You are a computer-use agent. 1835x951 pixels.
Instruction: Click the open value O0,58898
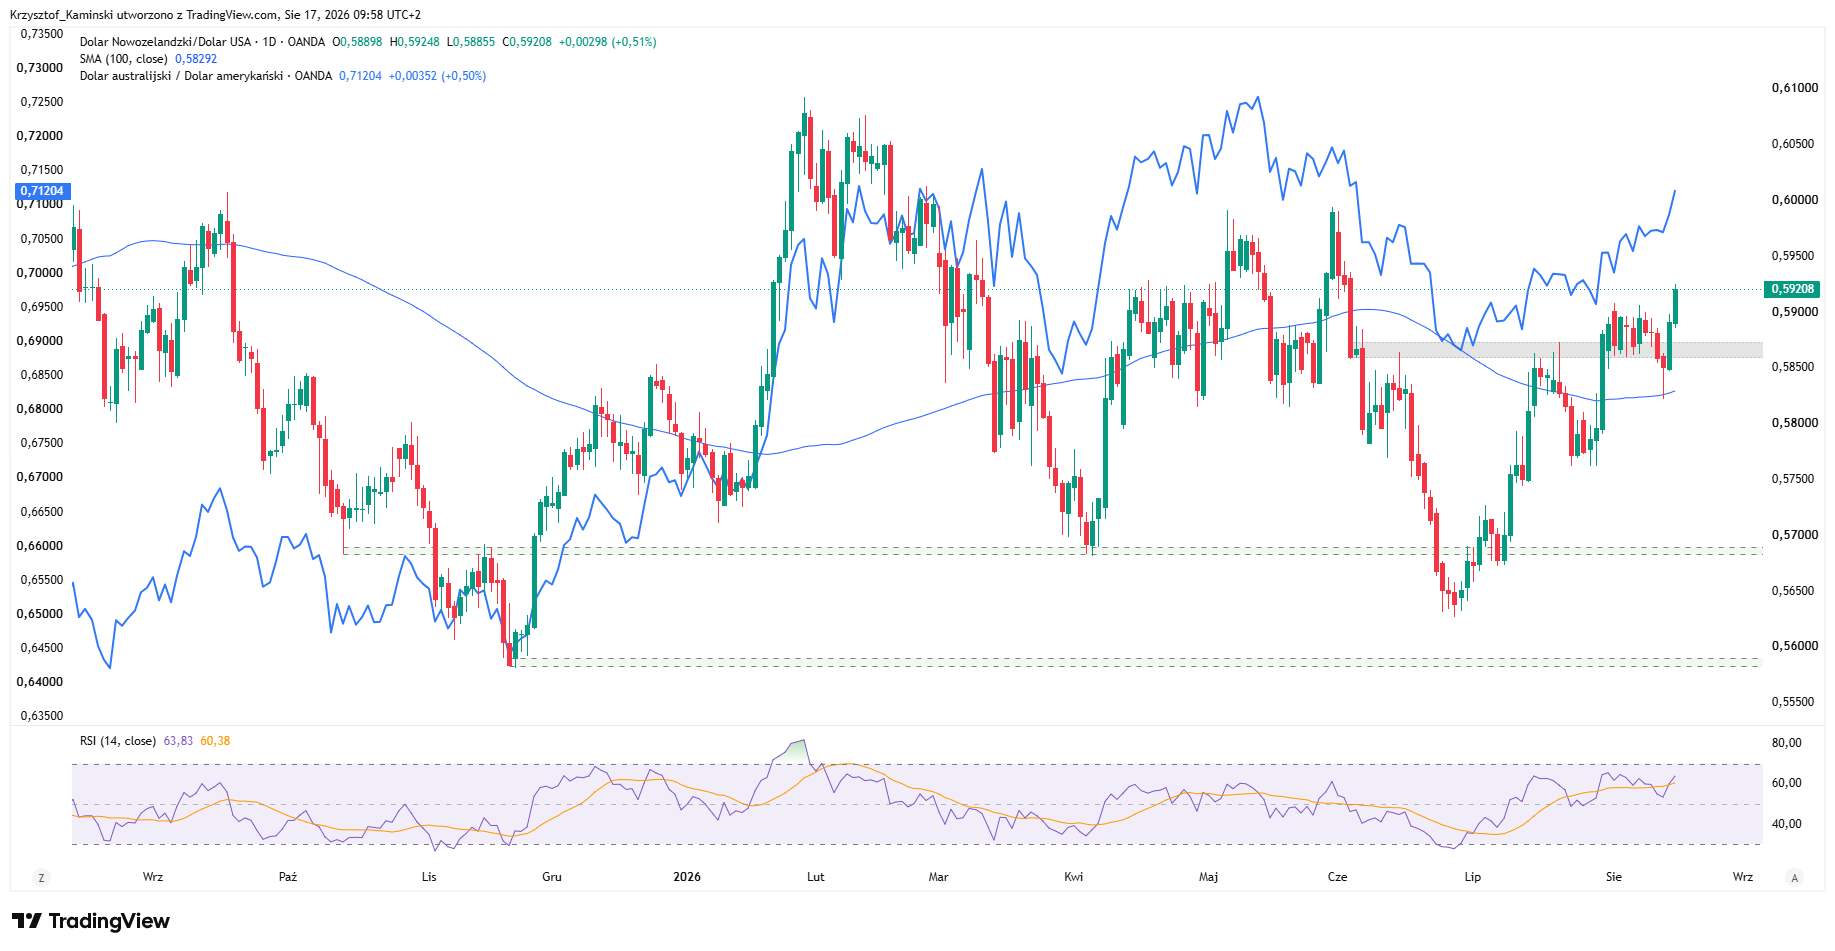(357, 42)
